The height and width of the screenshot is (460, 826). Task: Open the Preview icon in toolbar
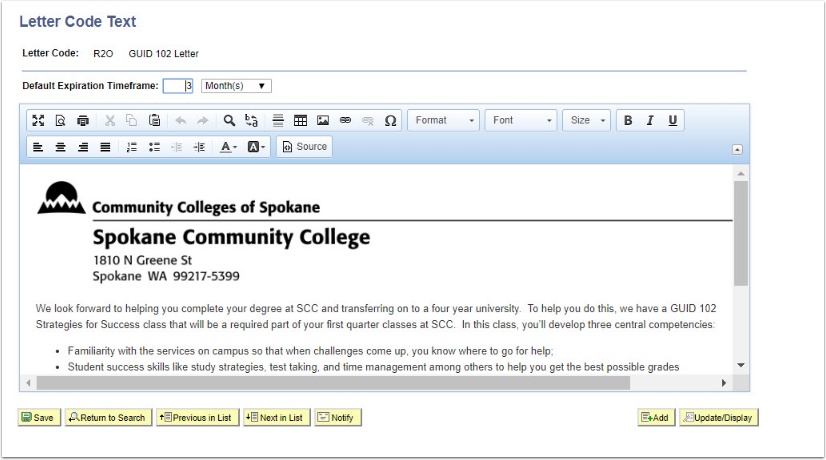click(x=61, y=120)
